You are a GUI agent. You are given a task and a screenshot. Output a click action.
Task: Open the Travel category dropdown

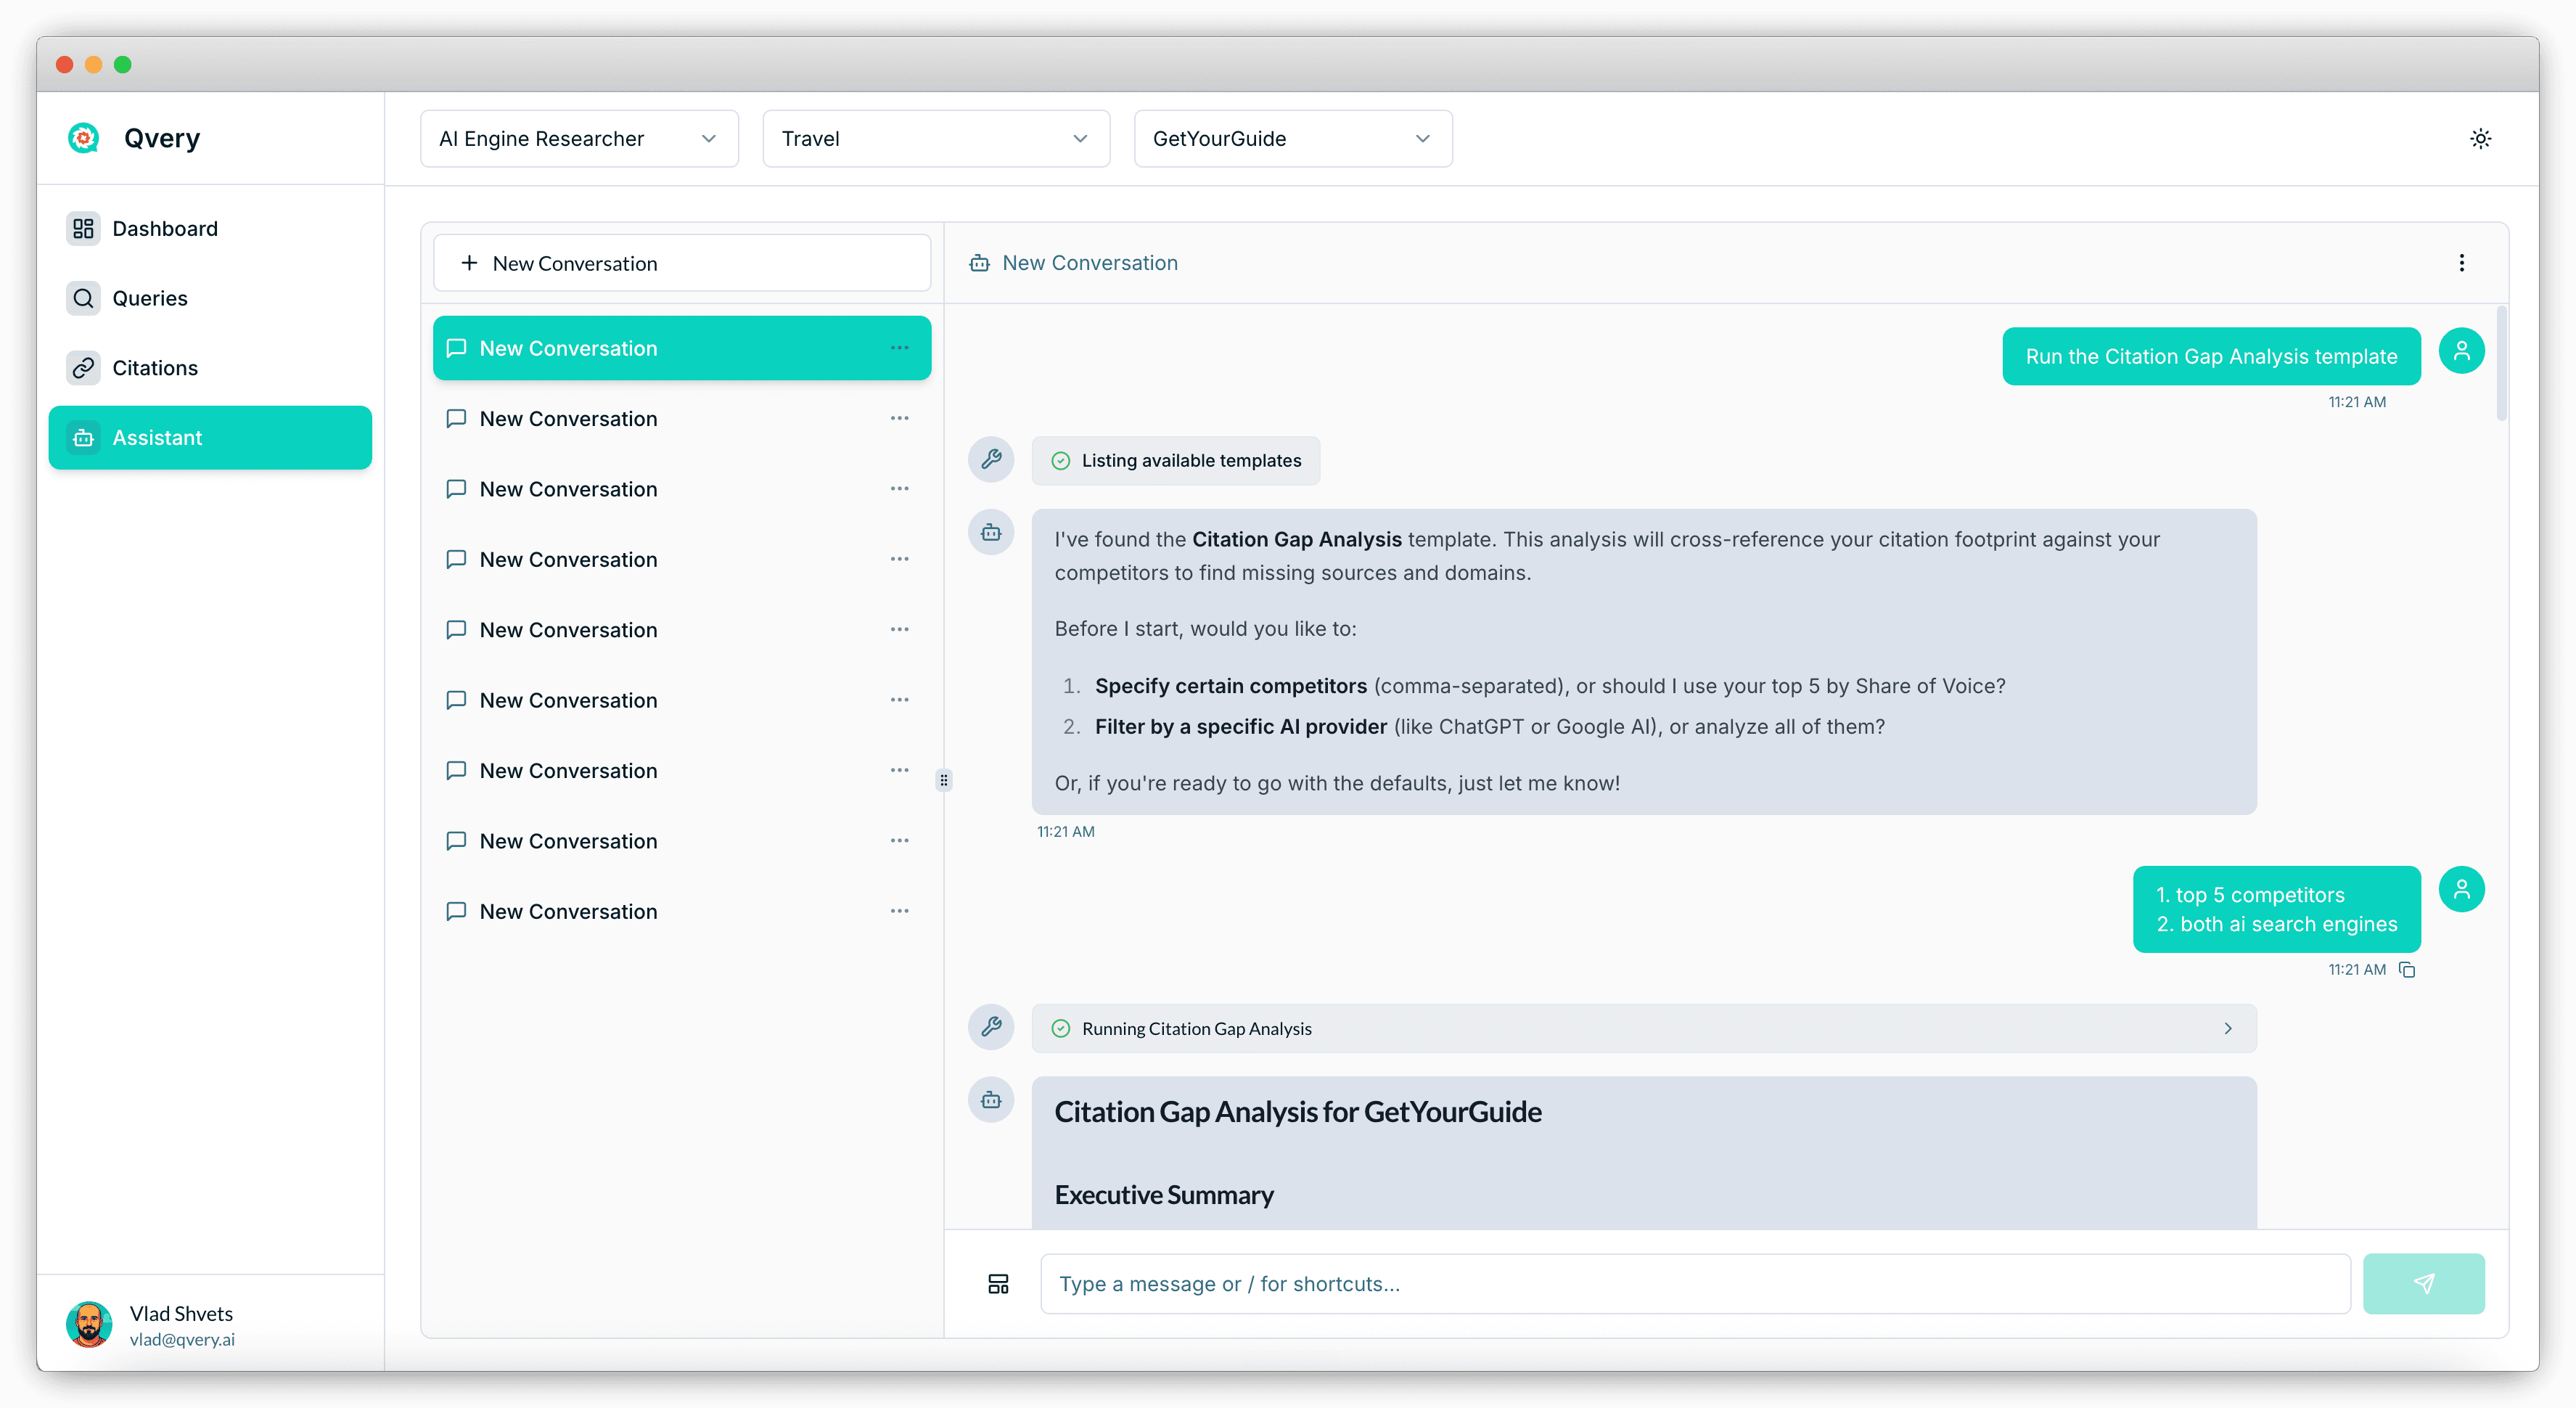tap(935, 139)
